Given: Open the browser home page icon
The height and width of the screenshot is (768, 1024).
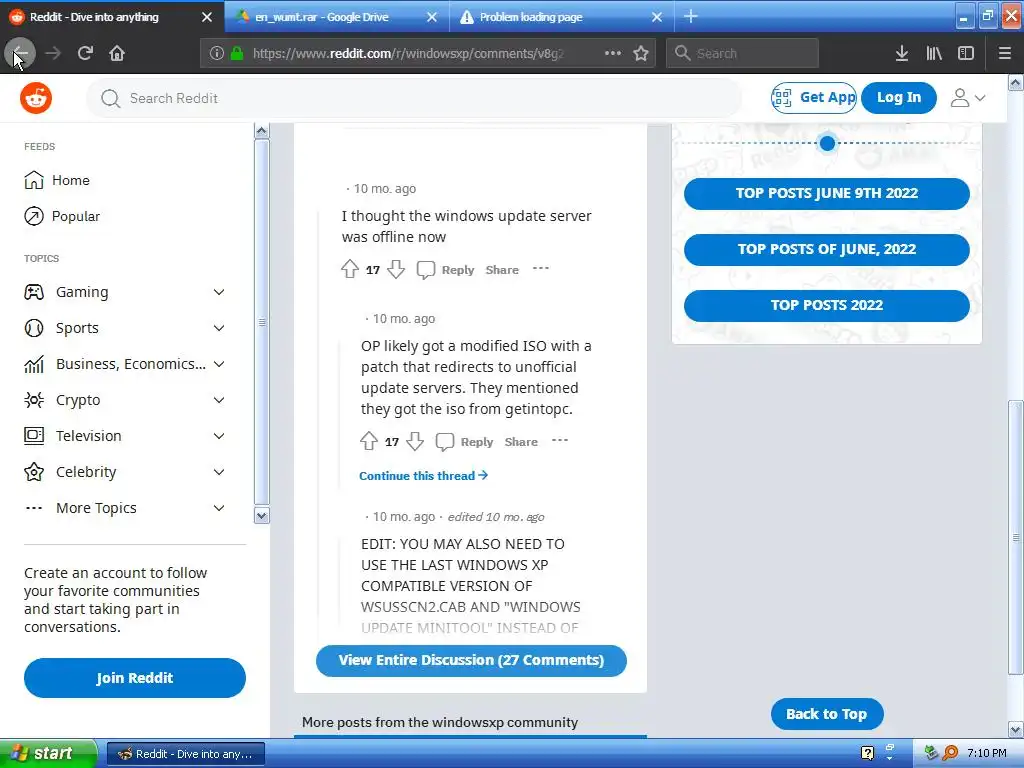Looking at the screenshot, I should click(117, 53).
